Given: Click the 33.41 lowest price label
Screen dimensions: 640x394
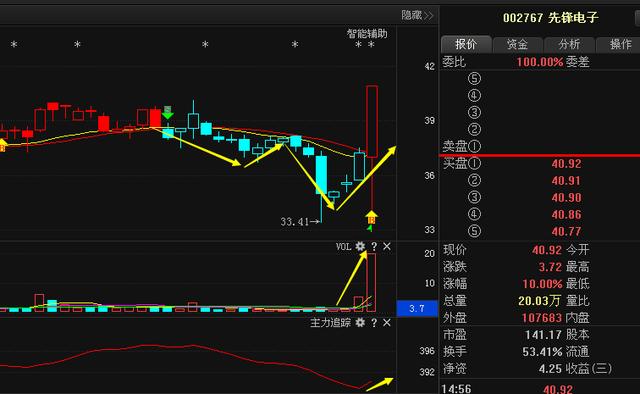Looking at the screenshot, I should 294,222.
